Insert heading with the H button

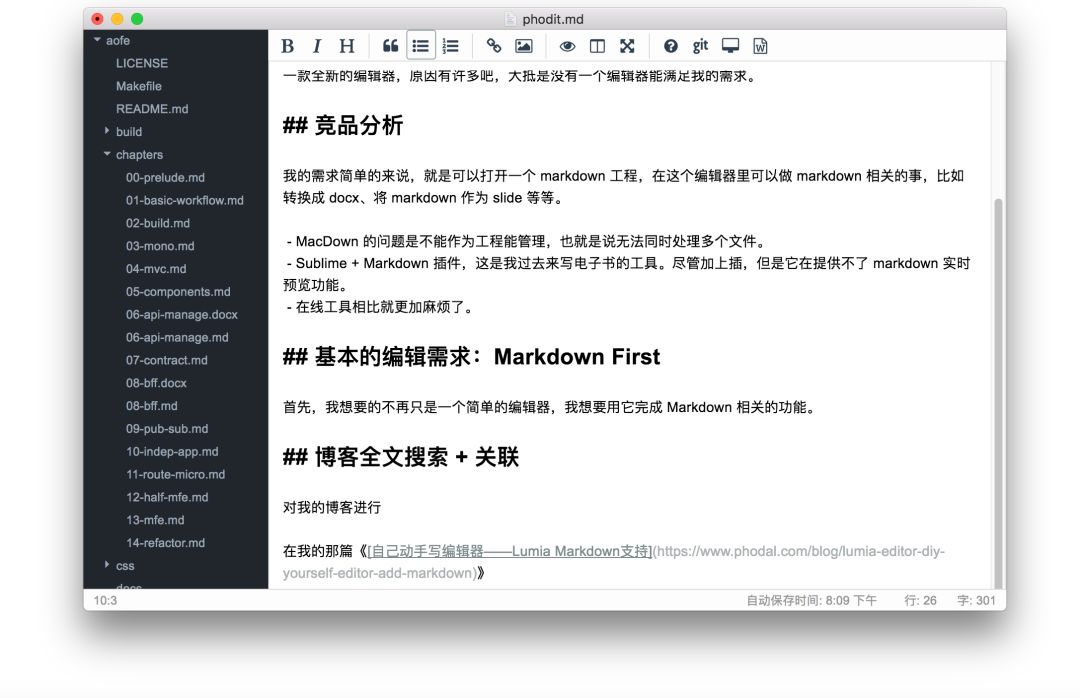pyautogui.click(x=346, y=46)
